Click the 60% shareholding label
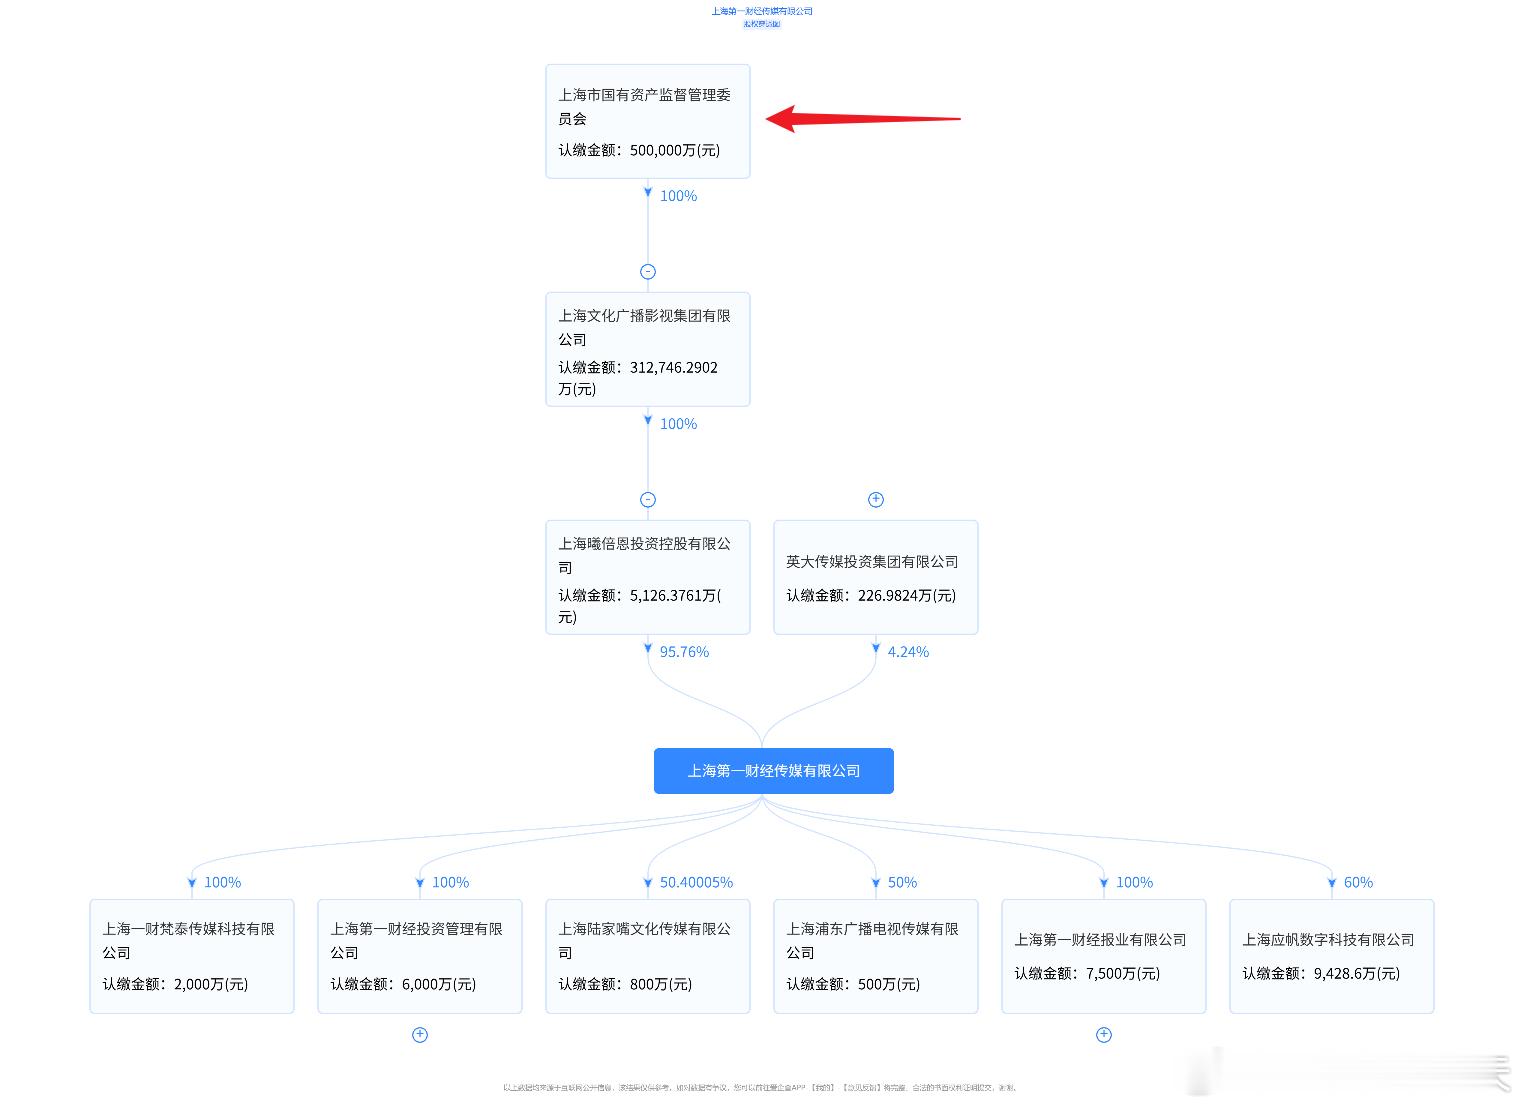This screenshot has width=1524, height=1110. pyautogui.click(x=1358, y=883)
